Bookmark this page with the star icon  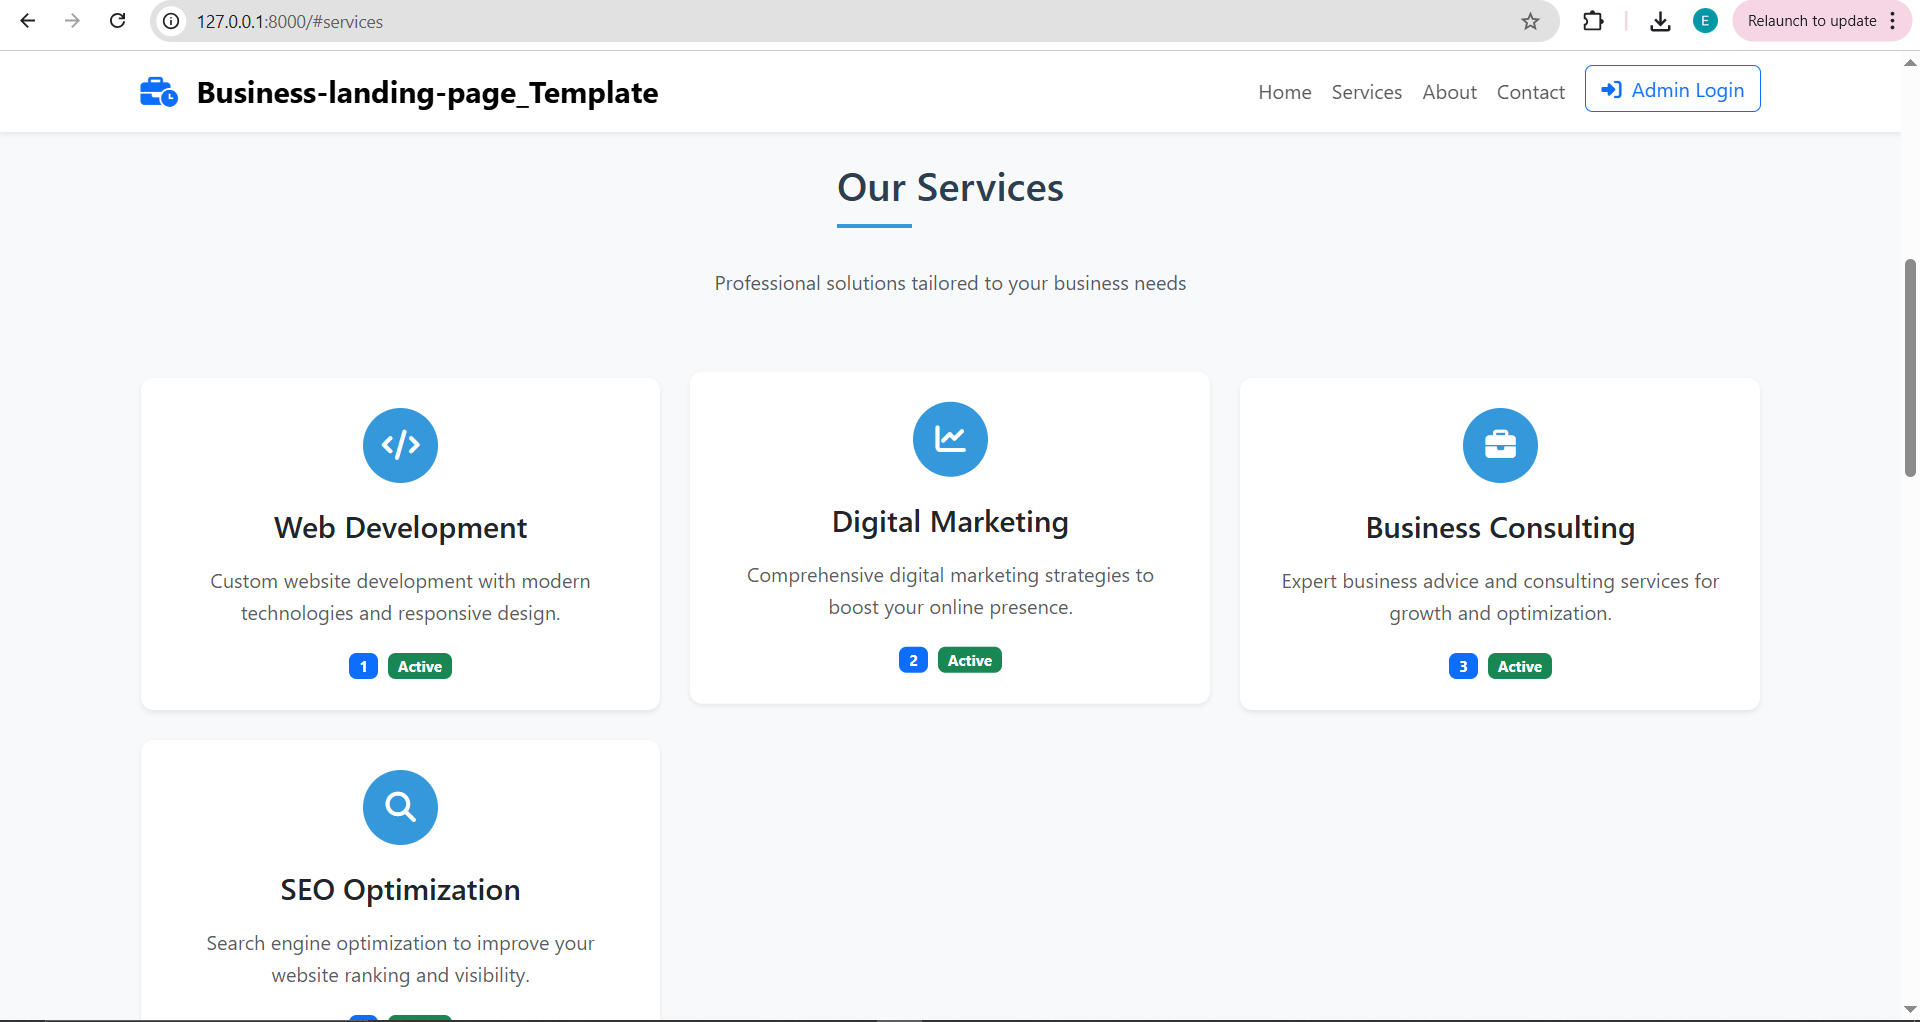(x=1530, y=21)
